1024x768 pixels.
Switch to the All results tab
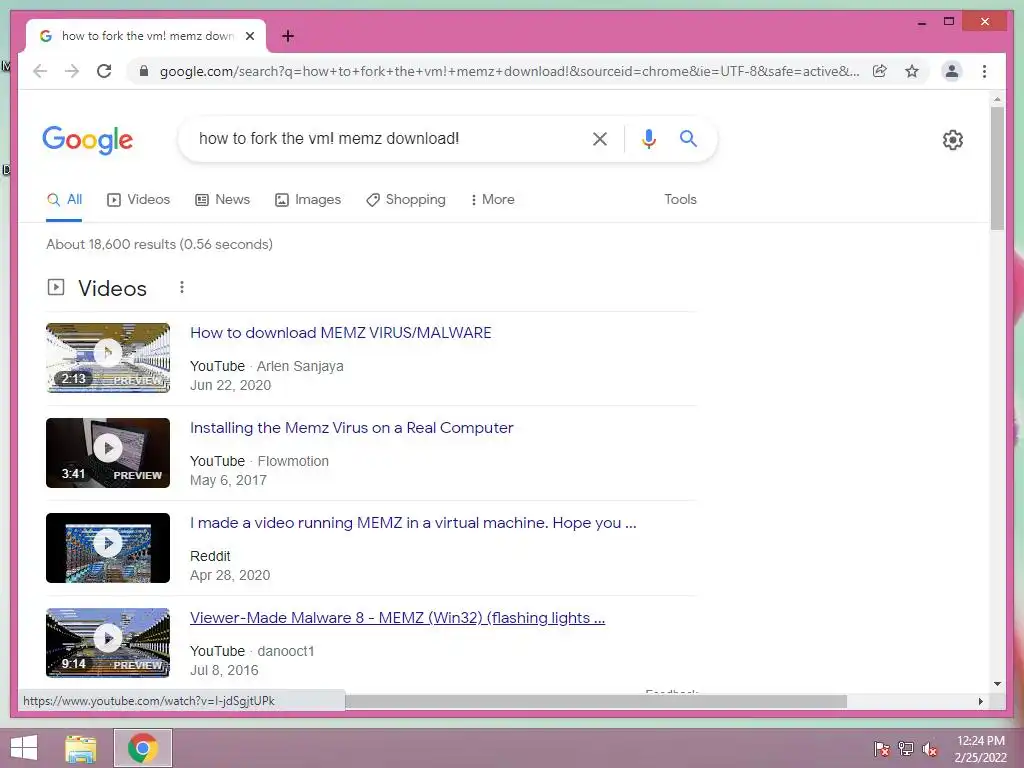click(64, 199)
